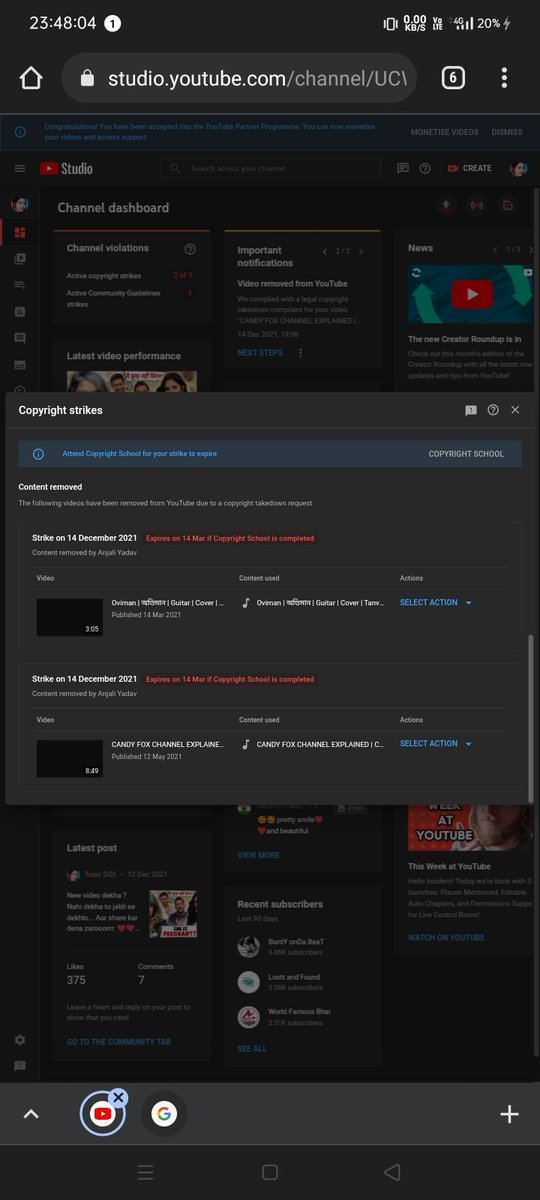Viewport: 540px width, 1200px height.
Task: Play the News Creator Roundup video thumbnail
Action: pyautogui.click(x=470, y=294)
